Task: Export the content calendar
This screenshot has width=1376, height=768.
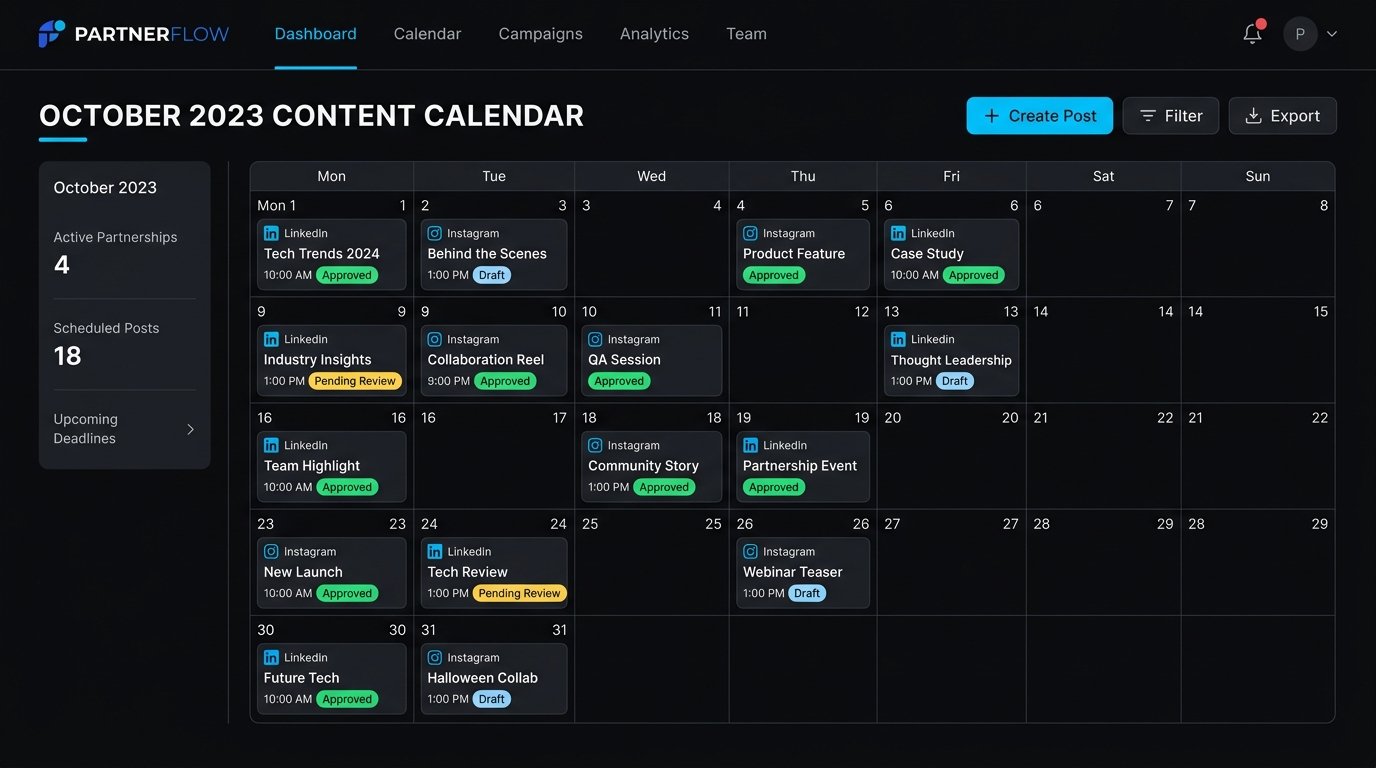Action: coord(1282,116)
